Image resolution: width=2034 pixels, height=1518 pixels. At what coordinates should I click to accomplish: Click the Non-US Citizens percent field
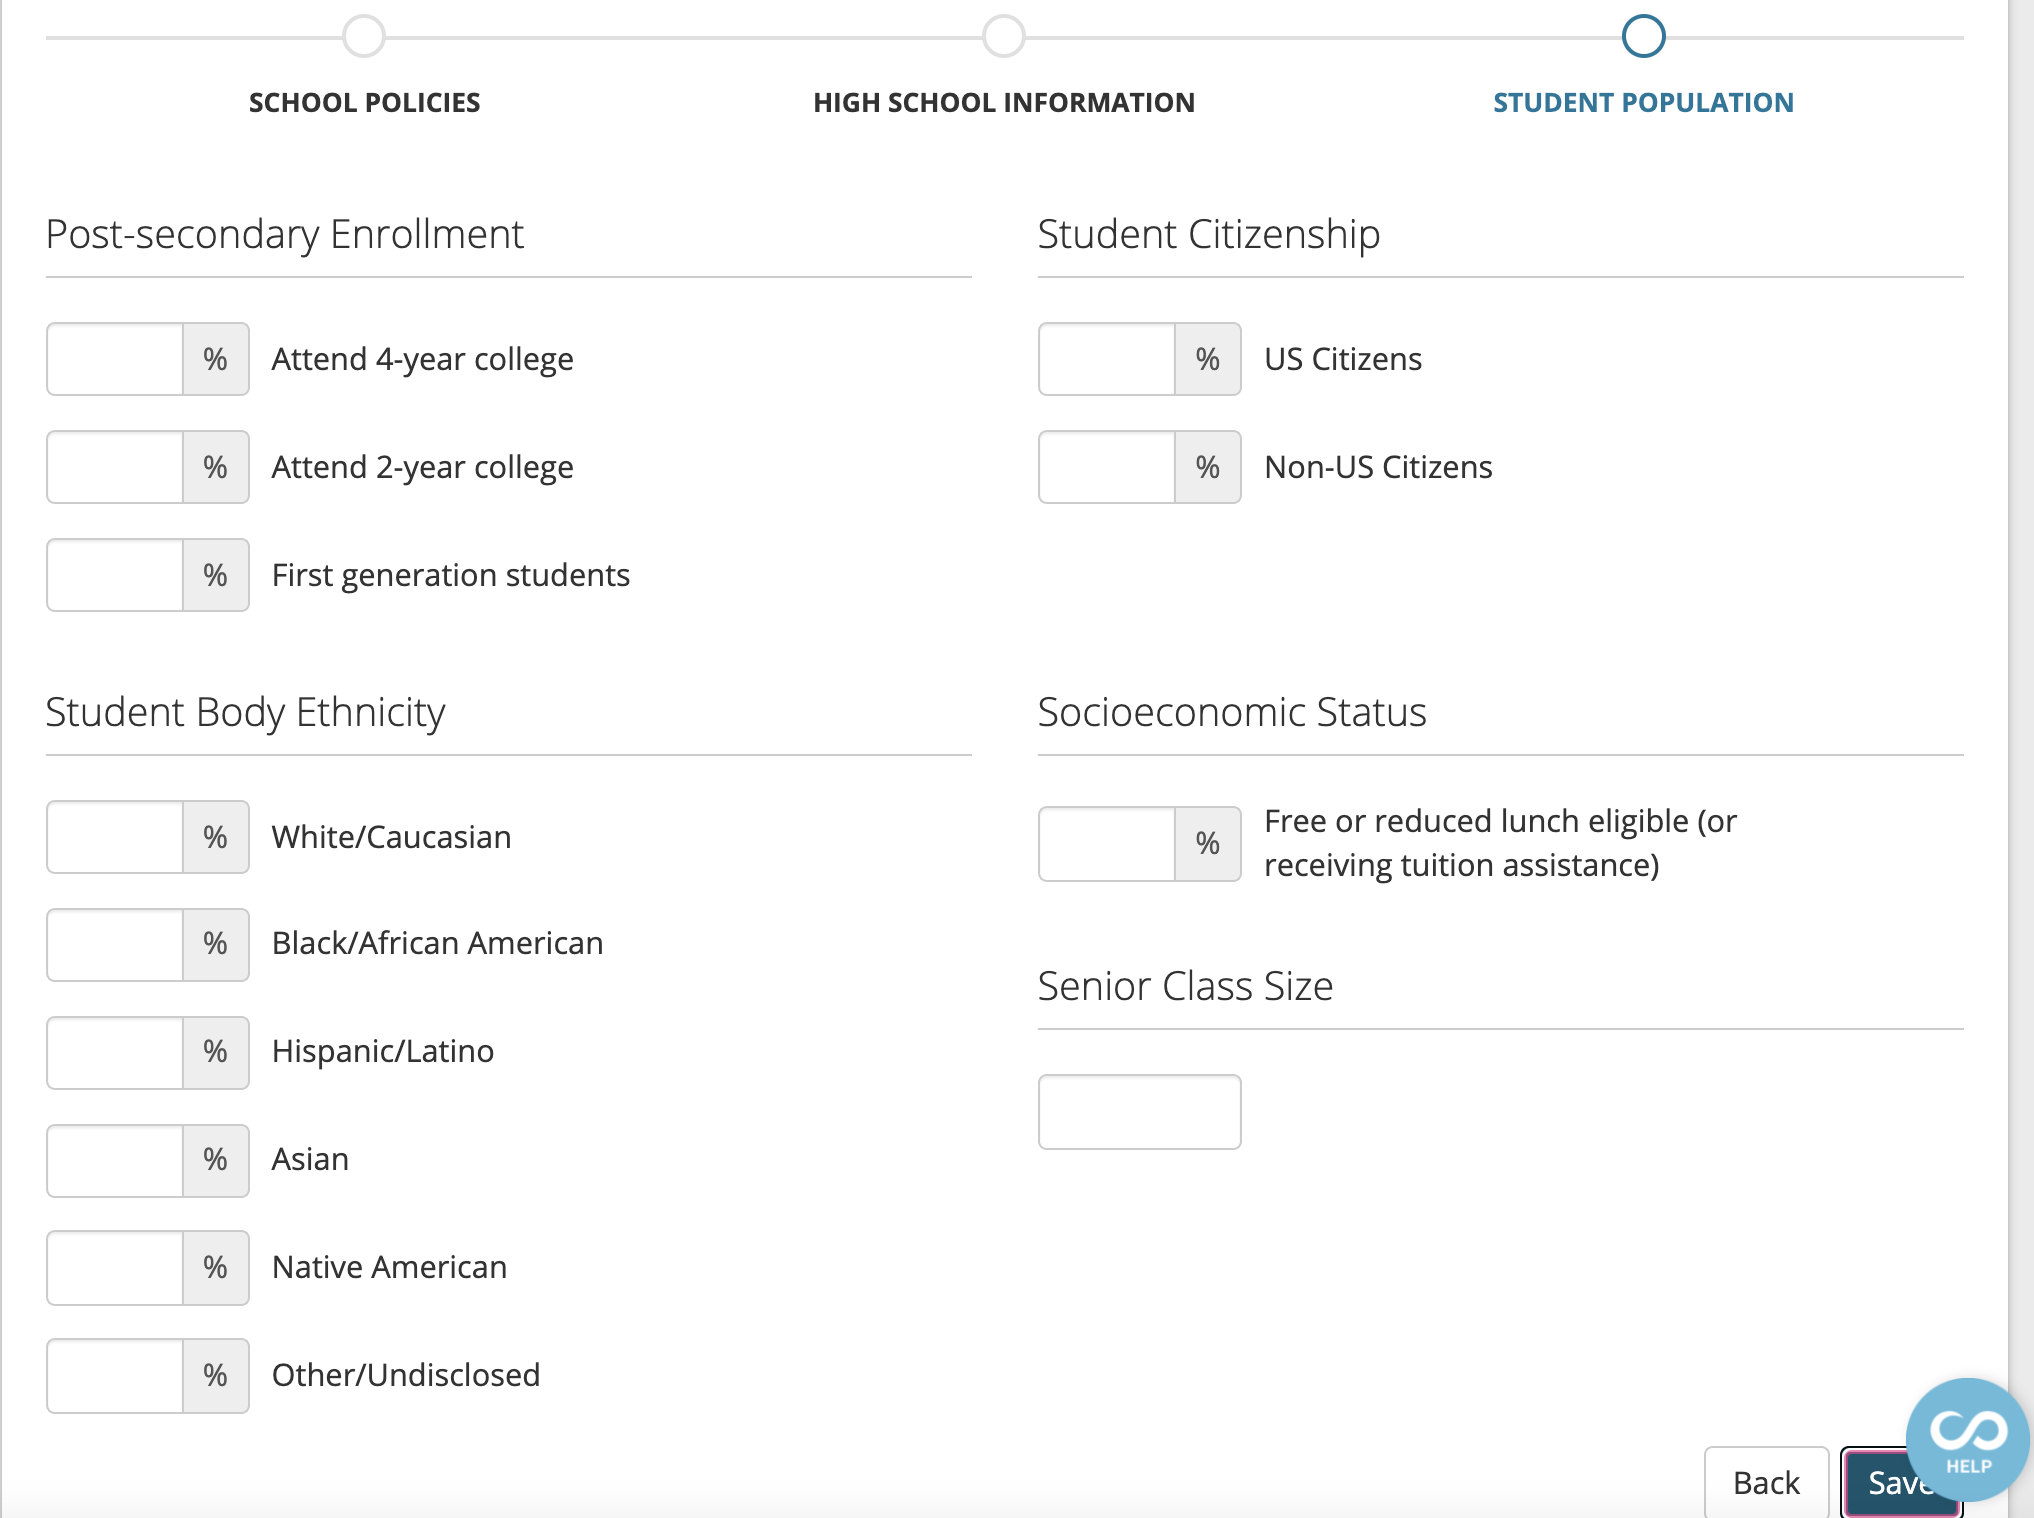pos(1107,467)
